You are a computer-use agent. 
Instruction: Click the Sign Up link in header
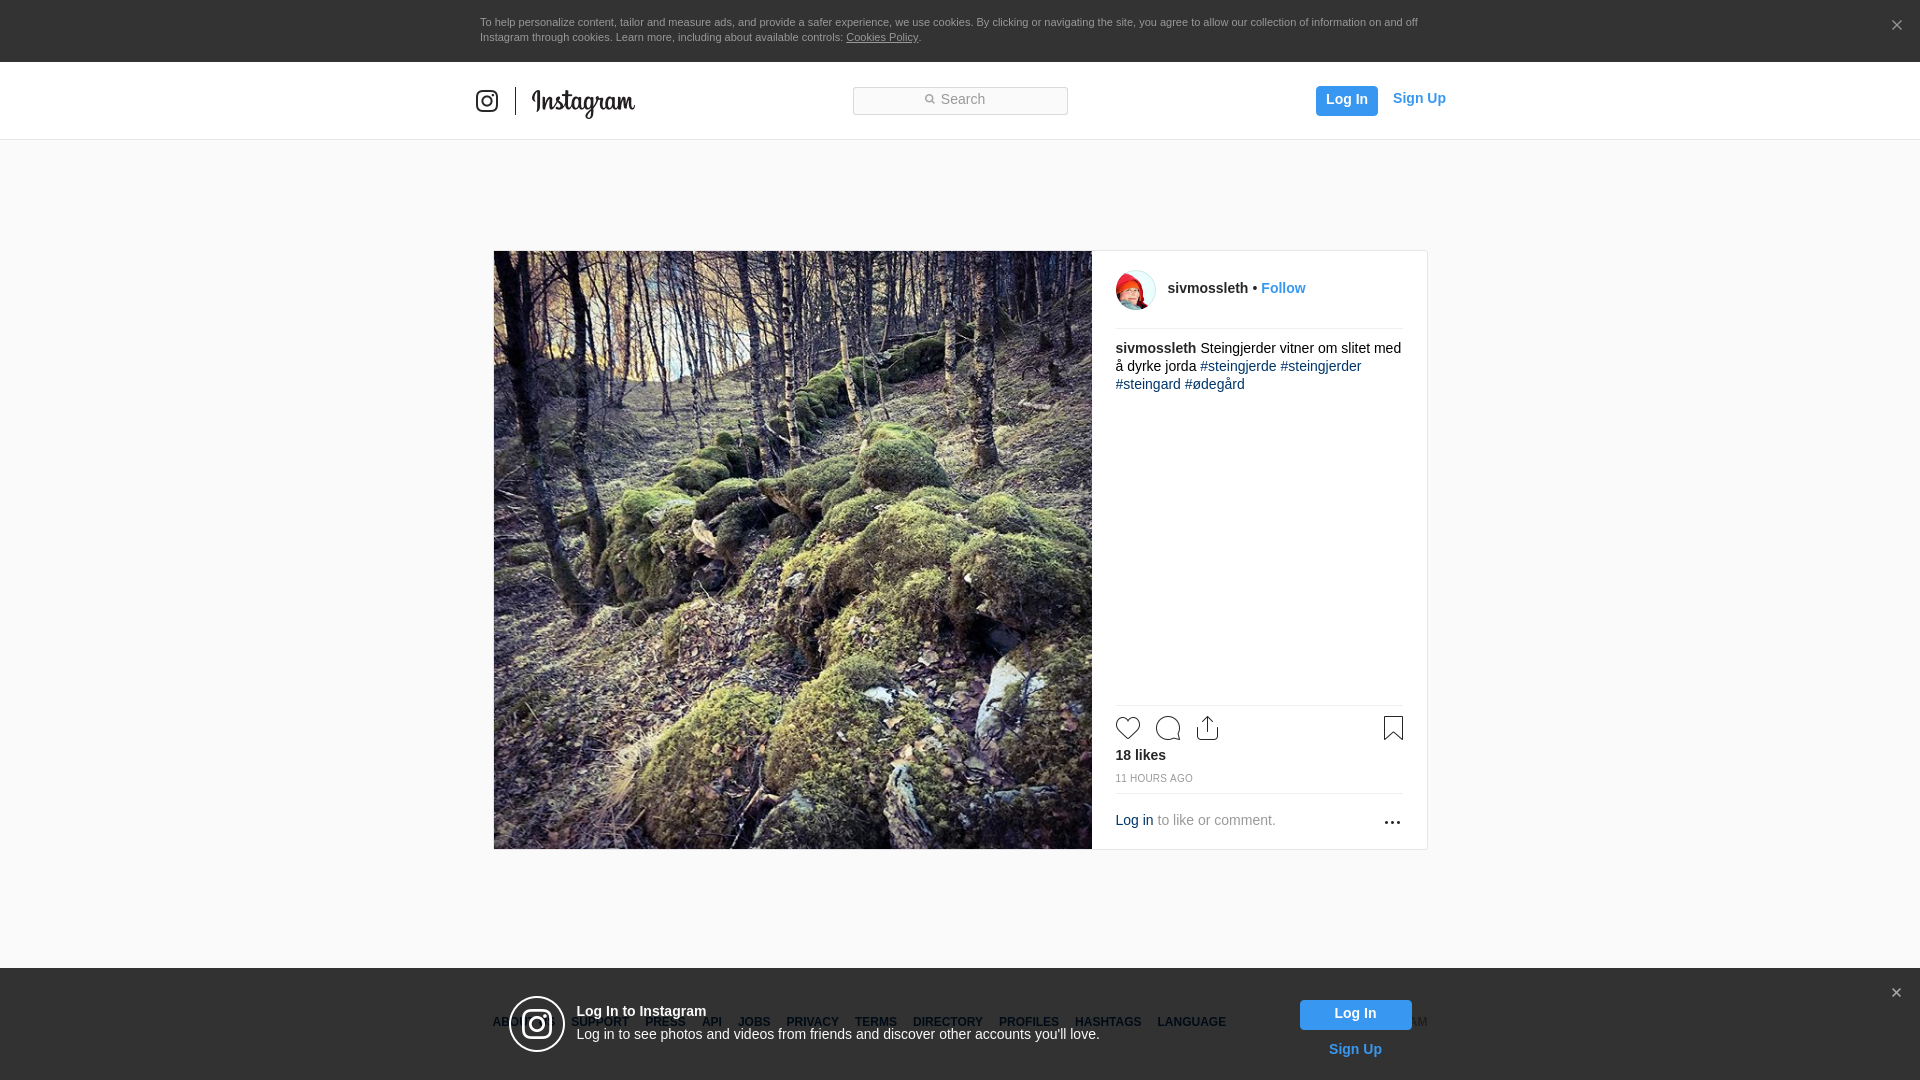(x=1419, y=98)
